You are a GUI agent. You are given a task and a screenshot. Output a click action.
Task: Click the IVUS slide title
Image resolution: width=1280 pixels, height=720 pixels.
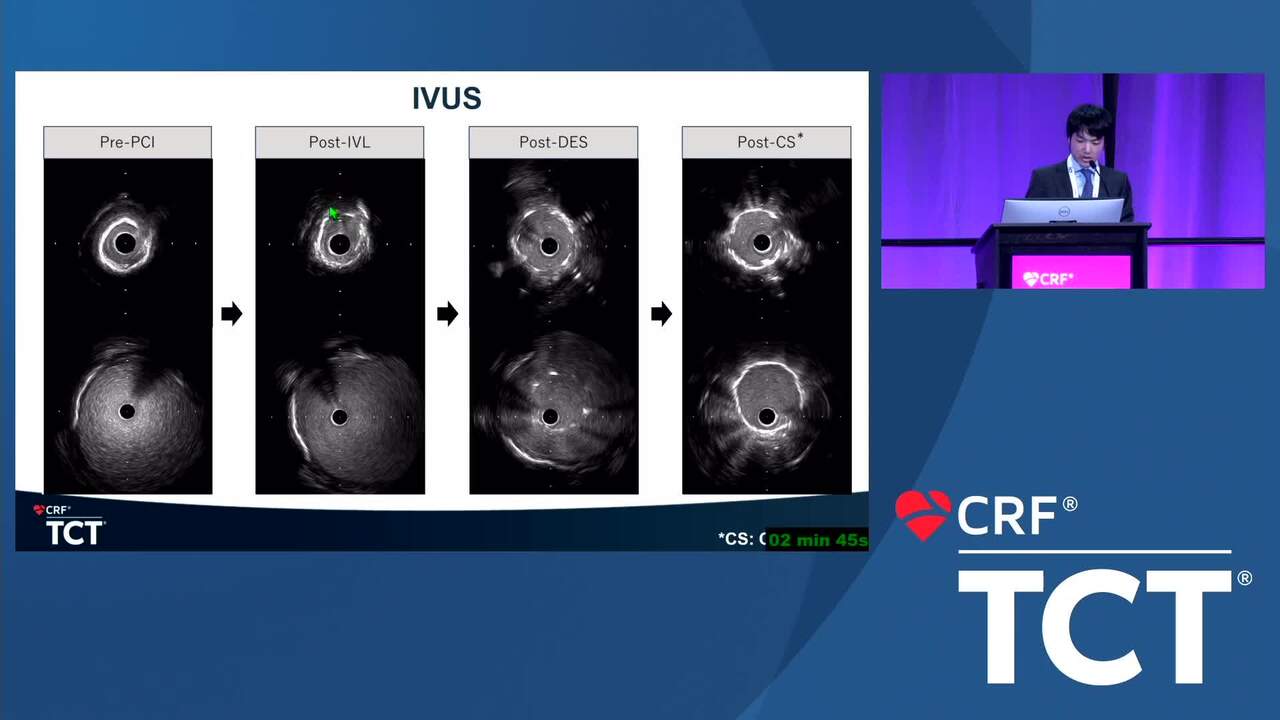click(446, 98)
